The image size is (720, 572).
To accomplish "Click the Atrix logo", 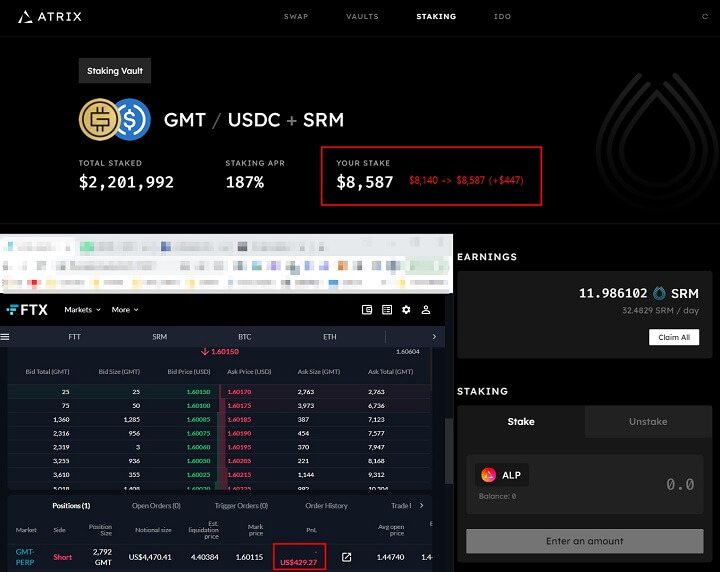I will (50, 17).
